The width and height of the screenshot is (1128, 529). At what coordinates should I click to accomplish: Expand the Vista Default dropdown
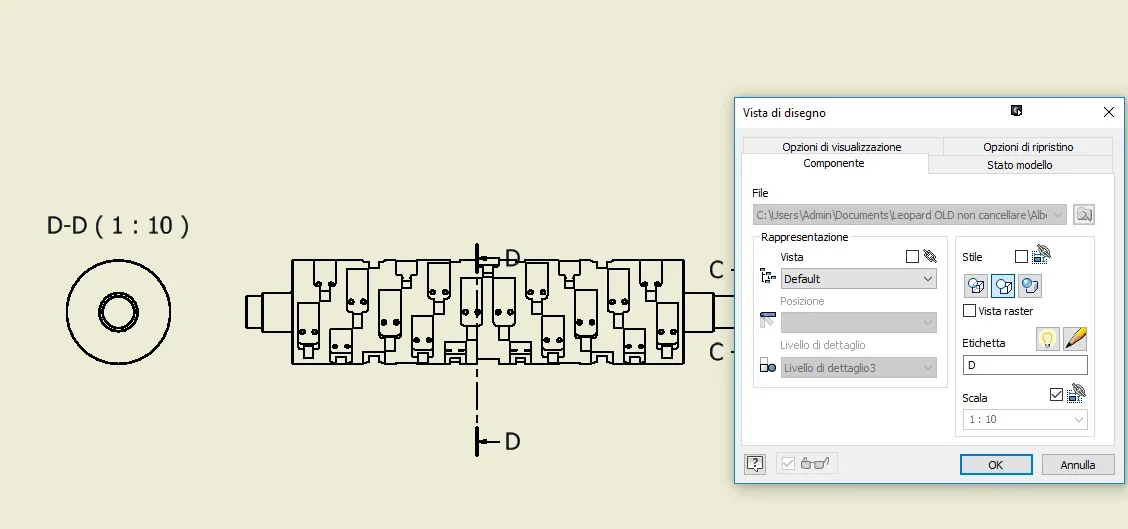pos(858,279)
